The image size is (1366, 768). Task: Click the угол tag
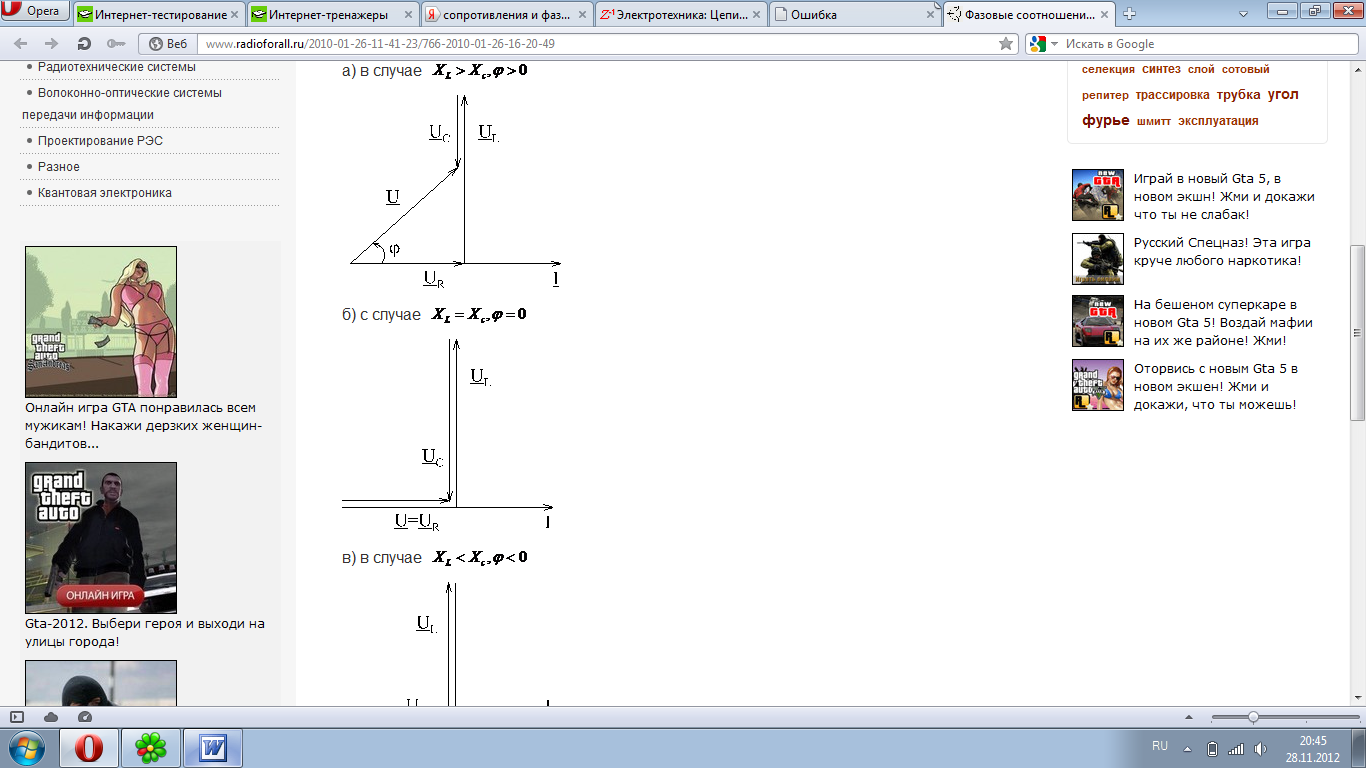1283,95
